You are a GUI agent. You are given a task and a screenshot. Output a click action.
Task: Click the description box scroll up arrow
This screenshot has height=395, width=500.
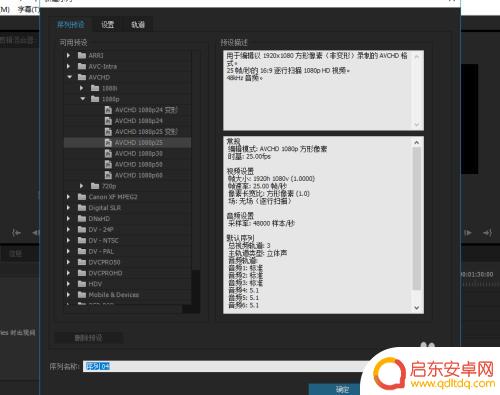(417, 56)
